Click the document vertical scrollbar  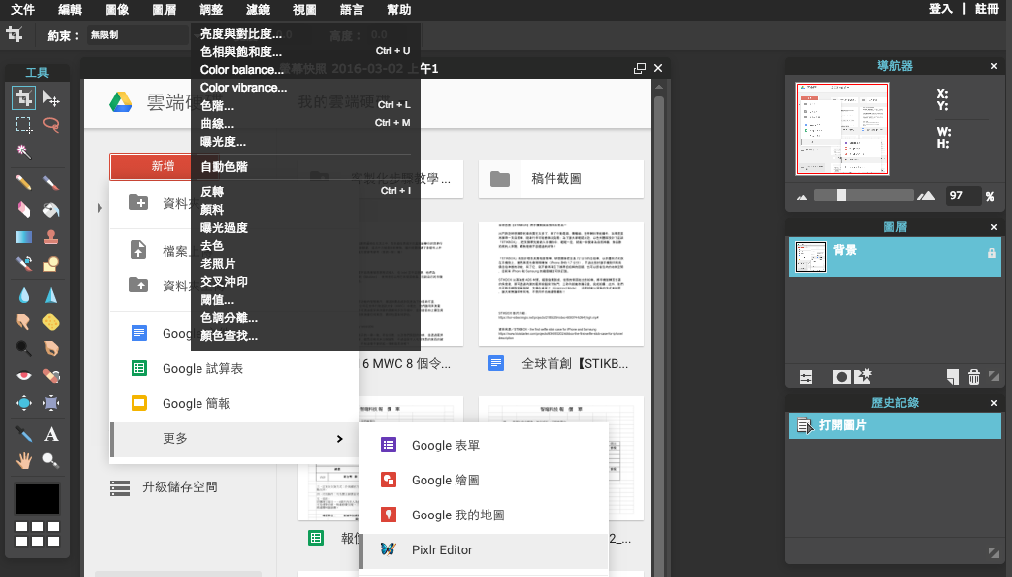tap(659, 329)
